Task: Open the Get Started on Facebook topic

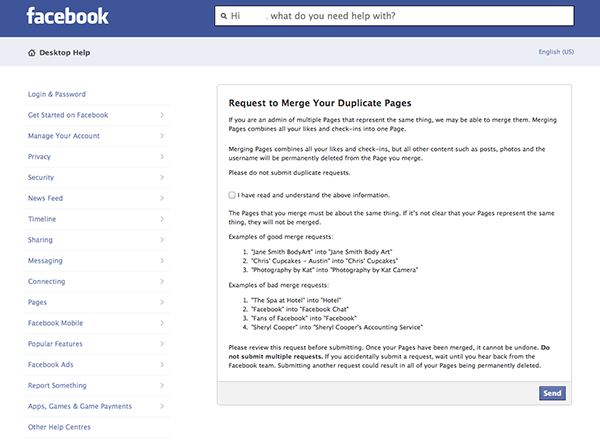Action: (x=68, y=115)
